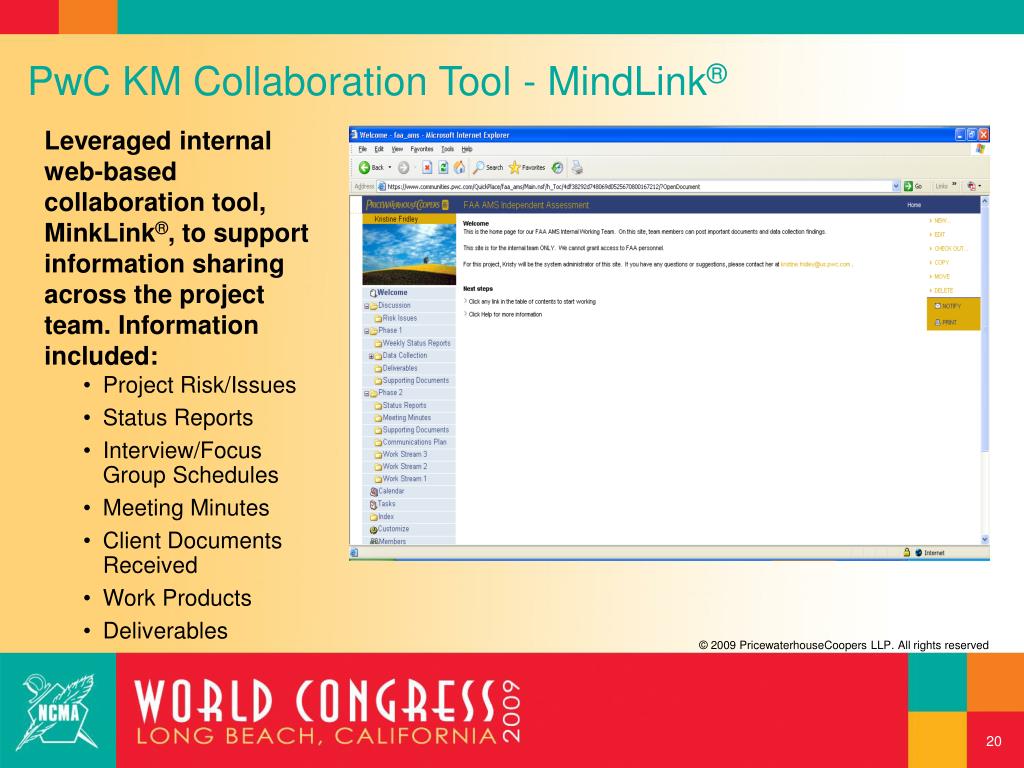Click the Home house icon in toolbar
The image size is (1024, 768).
click(459, 168)
